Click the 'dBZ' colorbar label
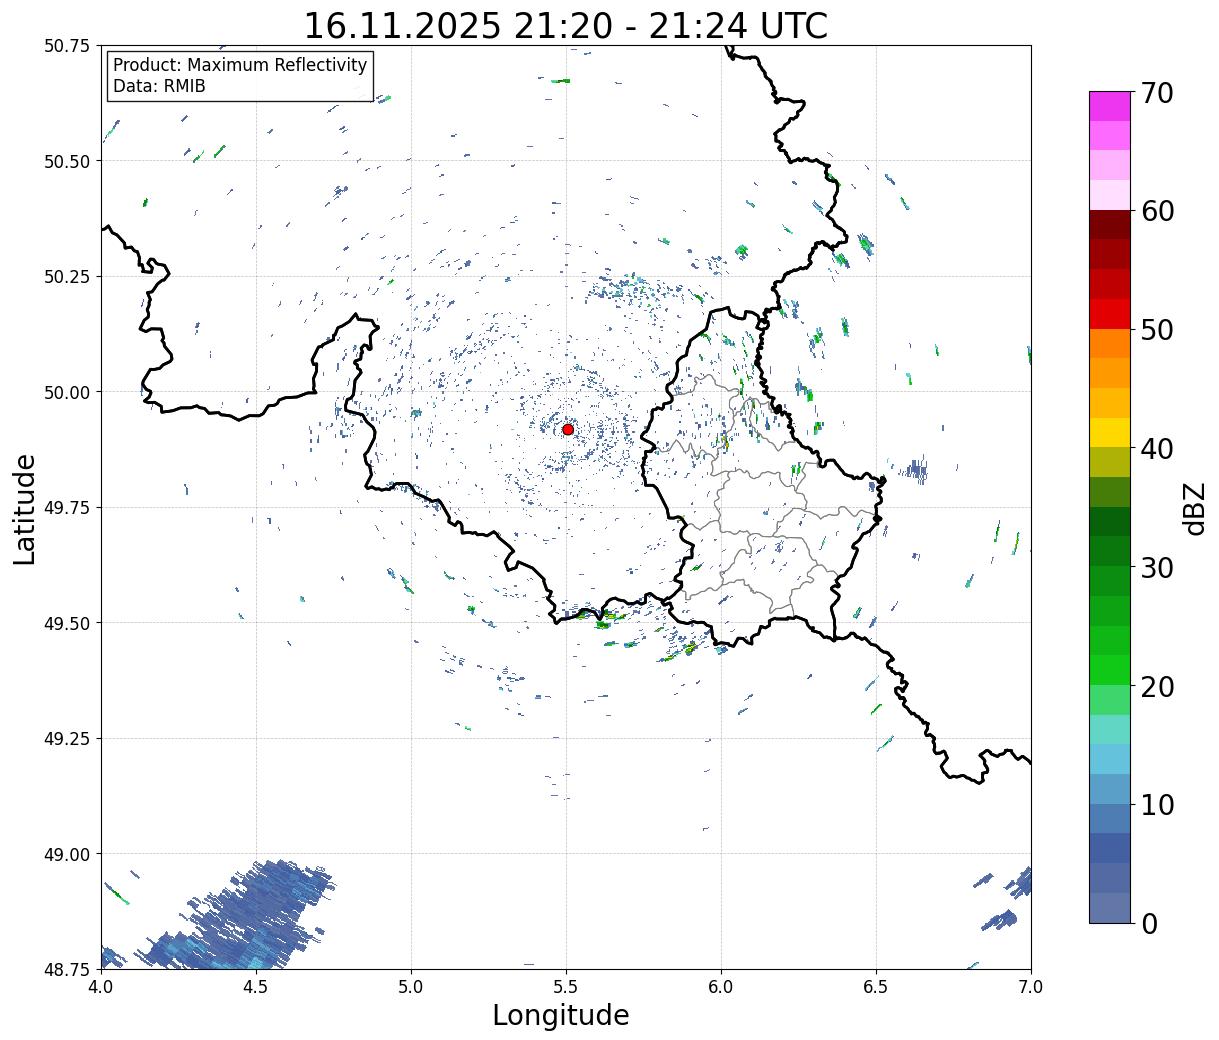 [1194, 507]
